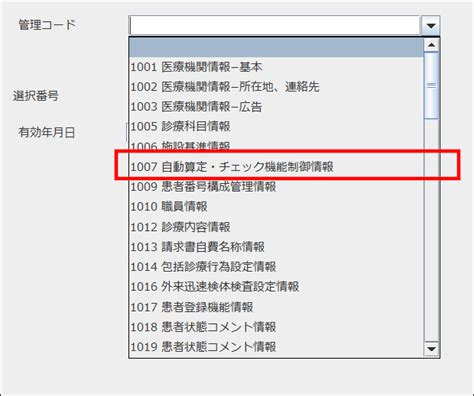Click the 管理コード combo box input field
474x396 pixels.
[275, 25]
